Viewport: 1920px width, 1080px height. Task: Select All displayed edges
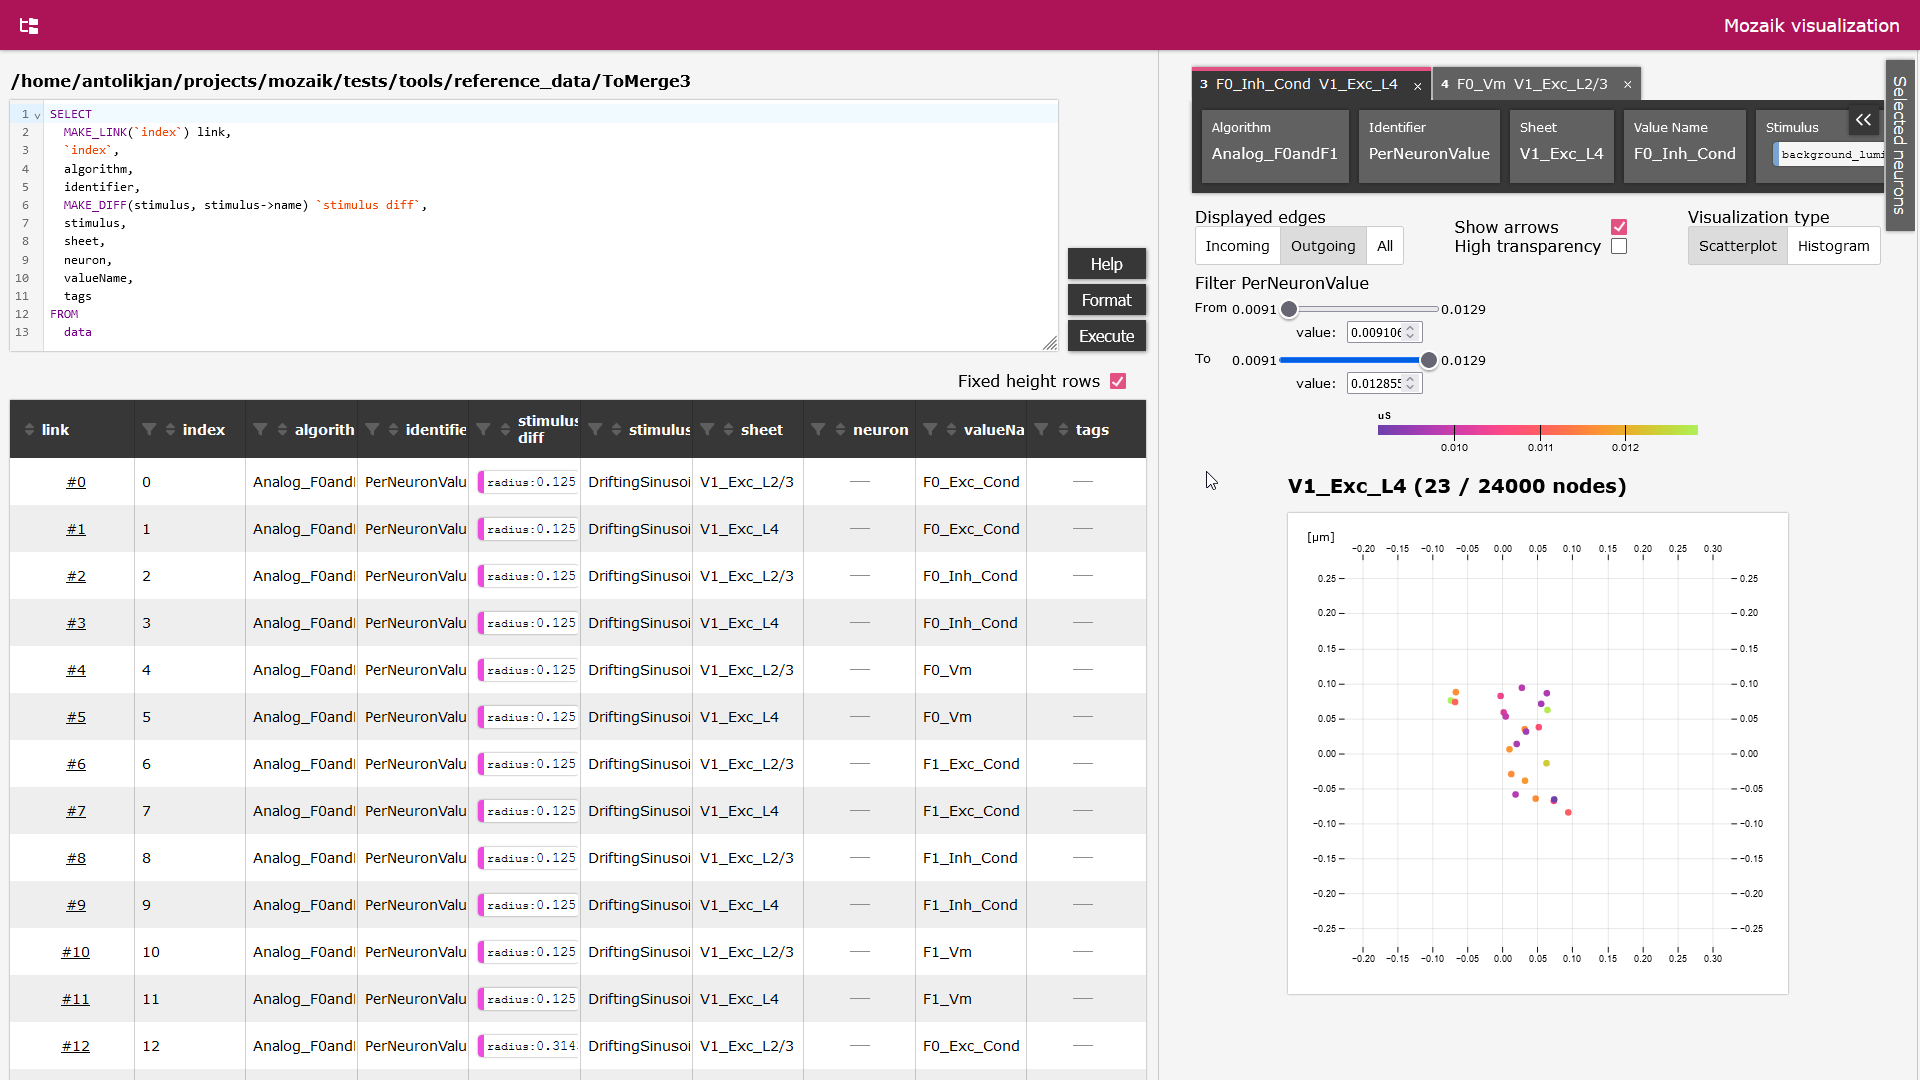[x=1384, y=246]
